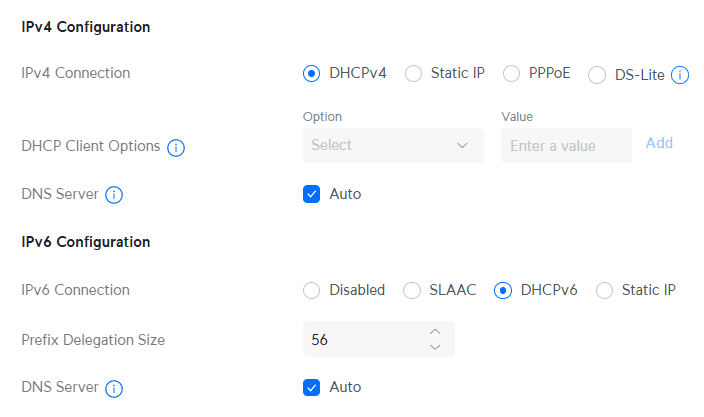Focus the Enter a value field
Viewport: 704px width, 417px height.
(x=566, y=145)
